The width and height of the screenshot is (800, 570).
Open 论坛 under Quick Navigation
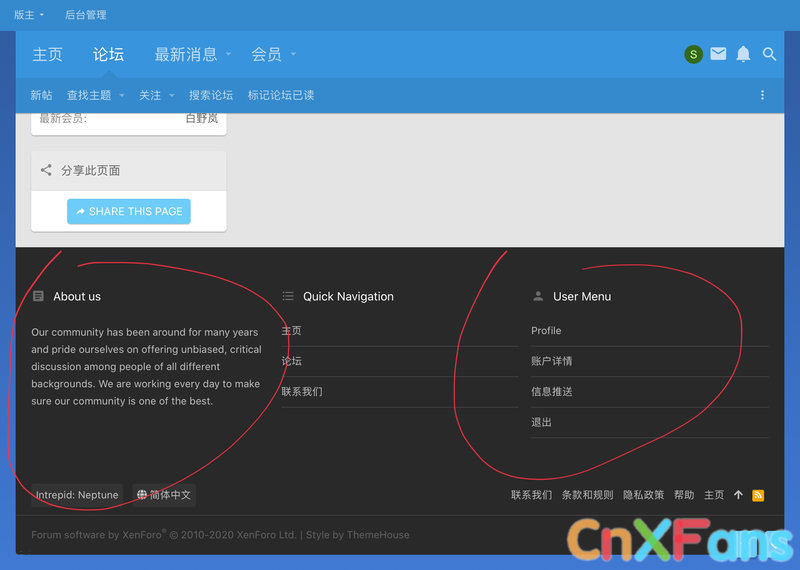point(292,361)
